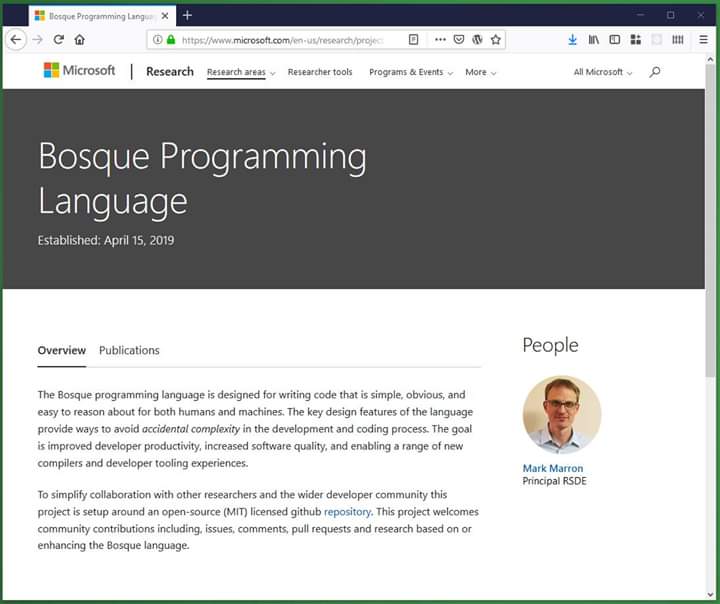Image resolution: width=720 pixels, height=604 pixels.
Task: Go back using the browser back arrow
Action: (16, 40)
